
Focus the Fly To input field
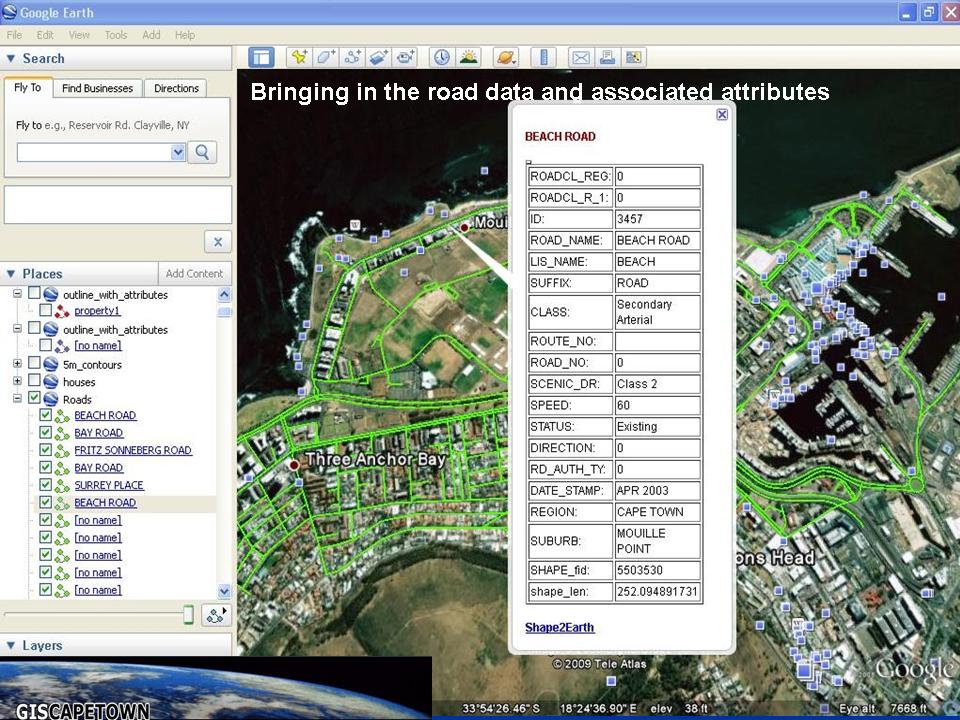coord(94,152)
